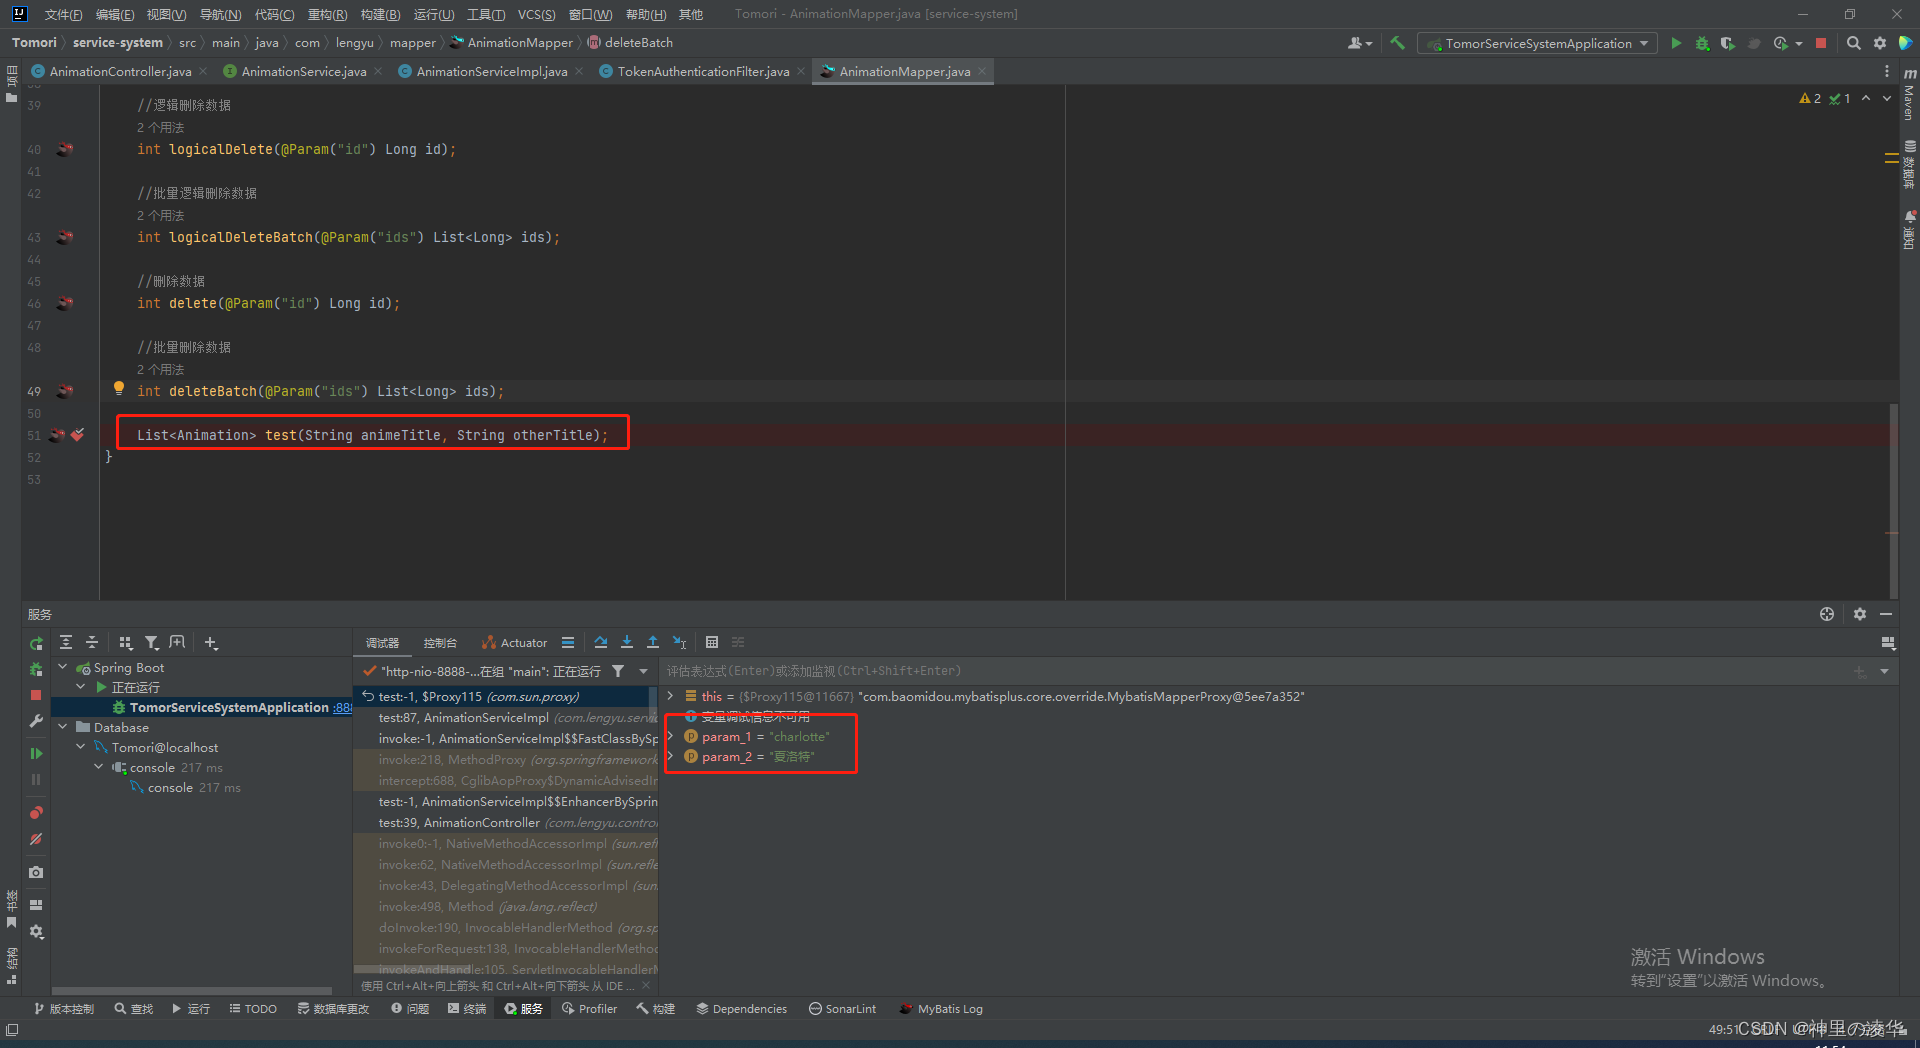
Task: Hide the Services panel with the minus icon
Action: [1886, 614]
